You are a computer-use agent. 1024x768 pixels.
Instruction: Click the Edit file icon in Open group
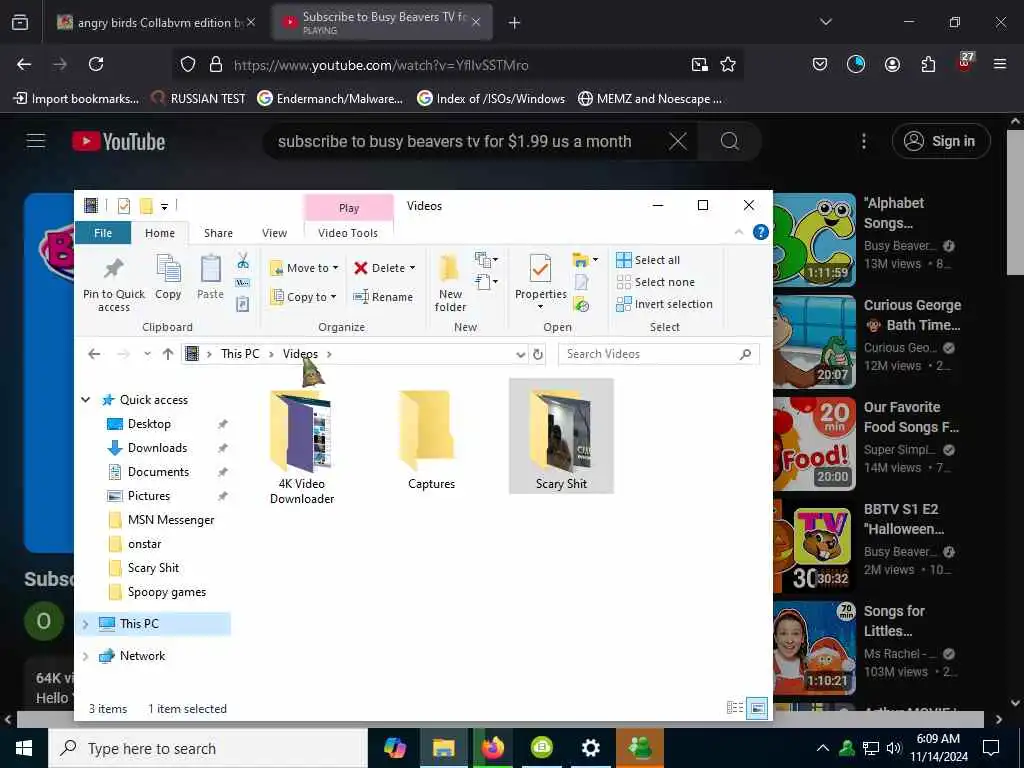[x=581, y=282]
